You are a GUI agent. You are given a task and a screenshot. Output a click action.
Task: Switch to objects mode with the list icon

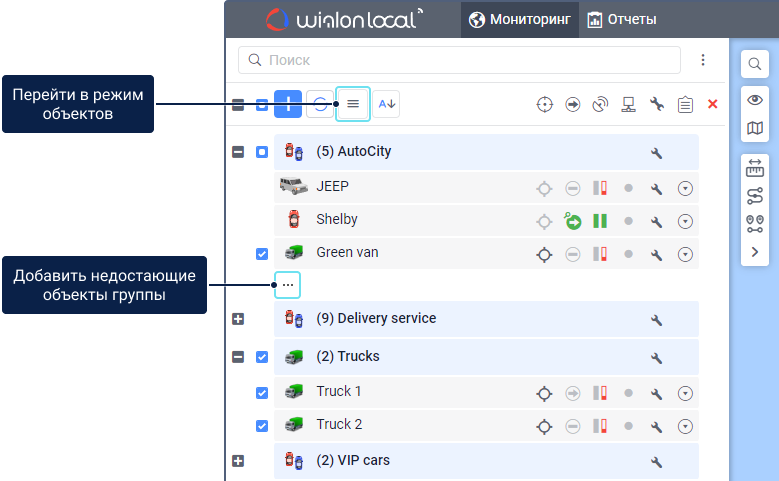click(x=353, y=104)
